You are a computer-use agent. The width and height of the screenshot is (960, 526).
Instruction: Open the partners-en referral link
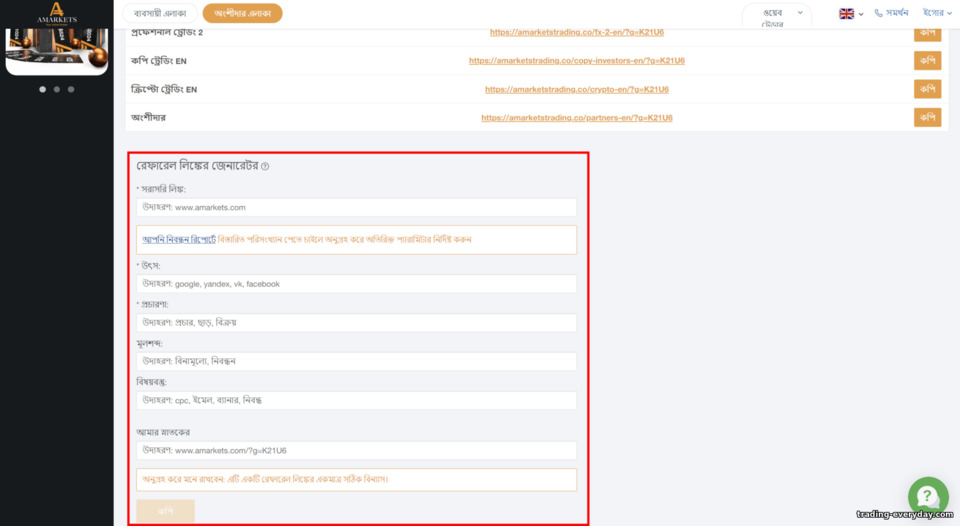pos(577,118)
